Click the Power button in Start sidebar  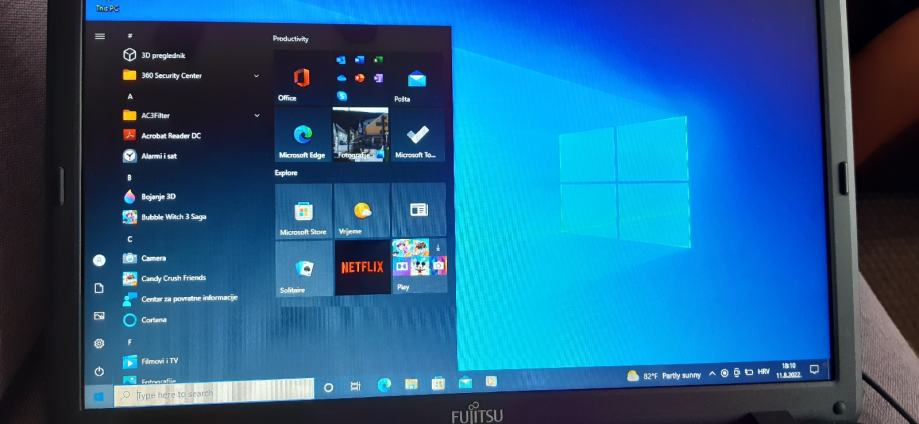pyautogui.click(x=99, y=371)
